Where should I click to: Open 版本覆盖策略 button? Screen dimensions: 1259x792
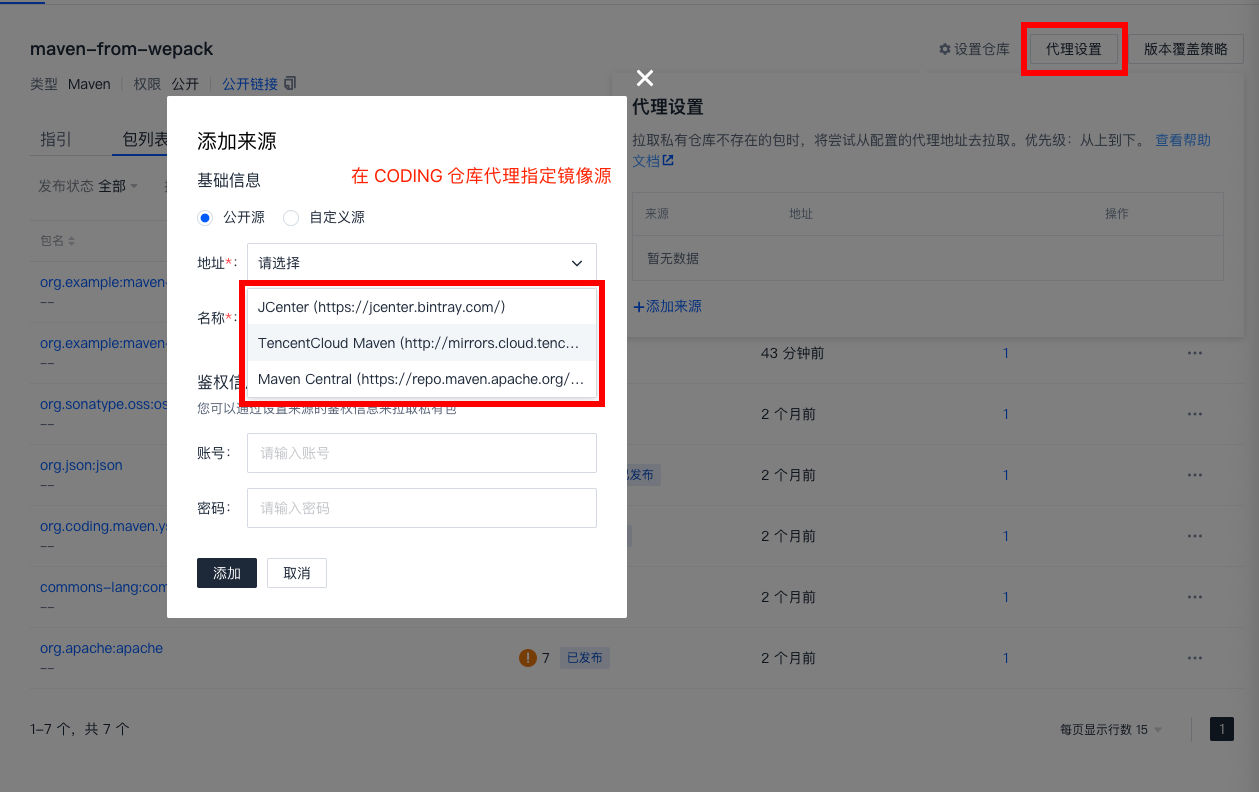pos(1186,49)
